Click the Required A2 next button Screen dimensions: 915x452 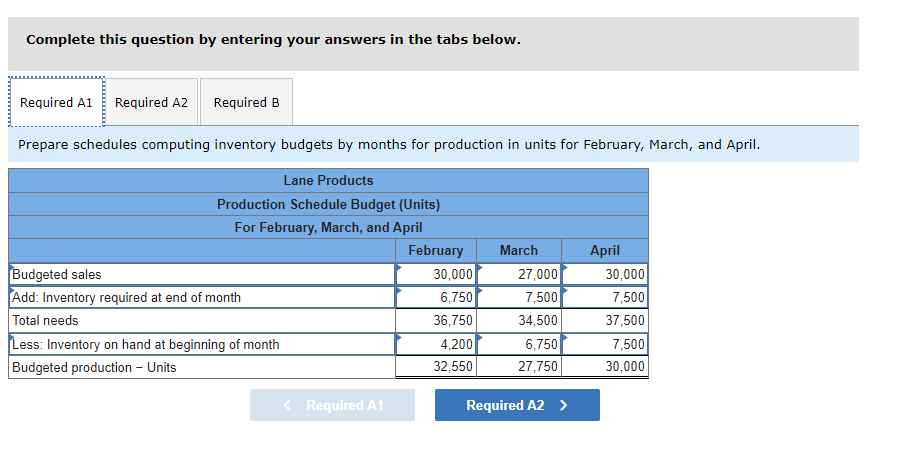[517, 405]
